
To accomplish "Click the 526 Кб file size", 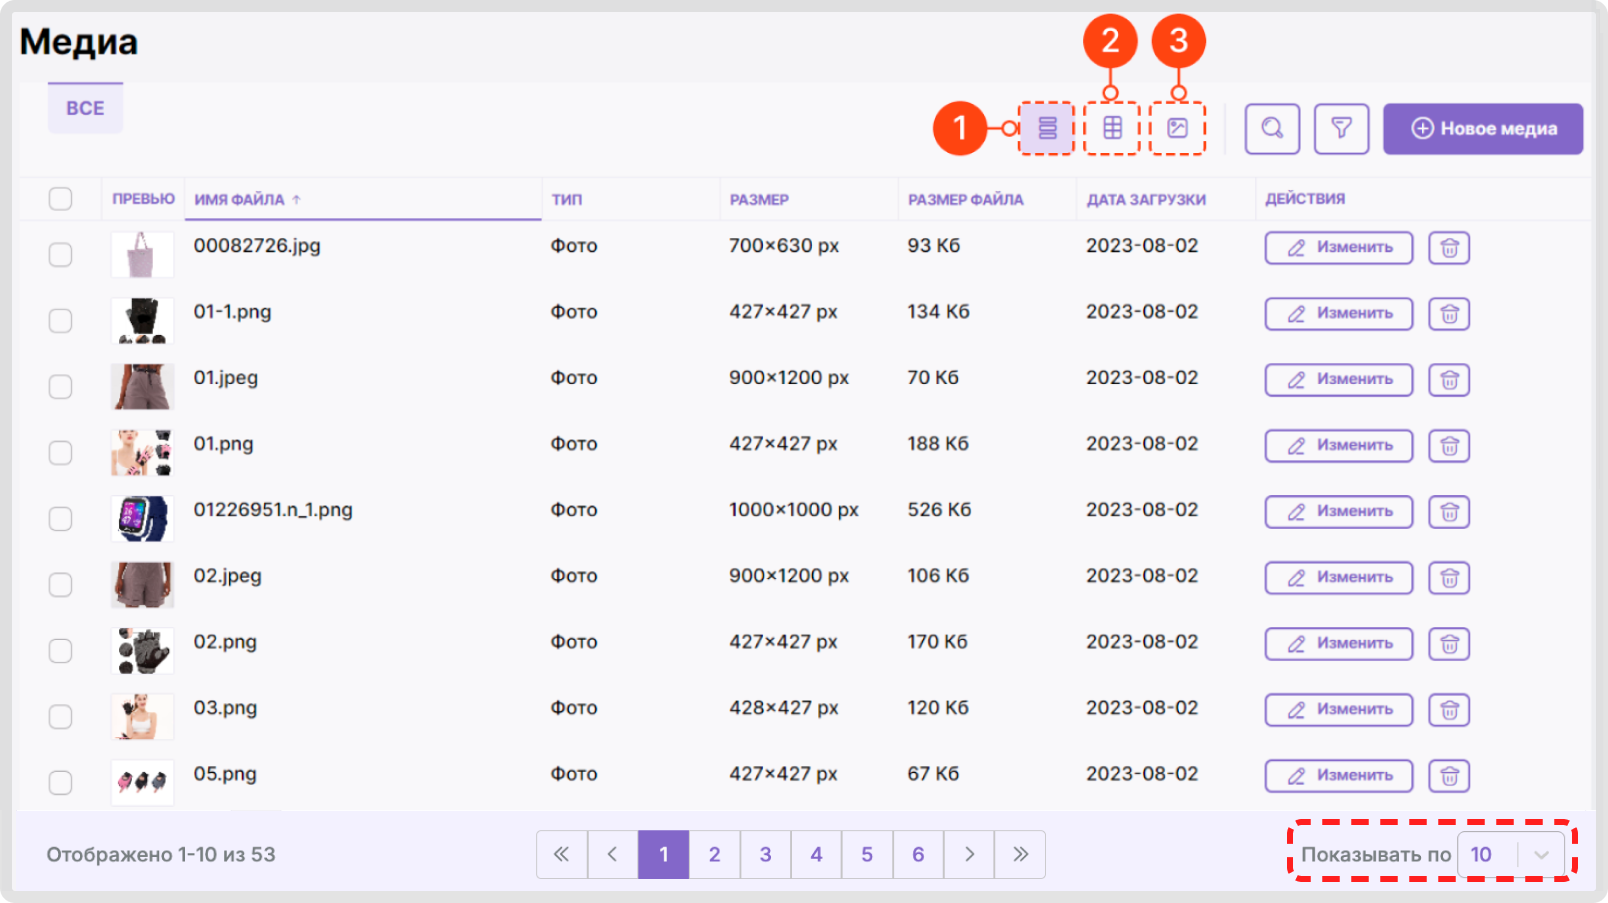I will [939, 510].
